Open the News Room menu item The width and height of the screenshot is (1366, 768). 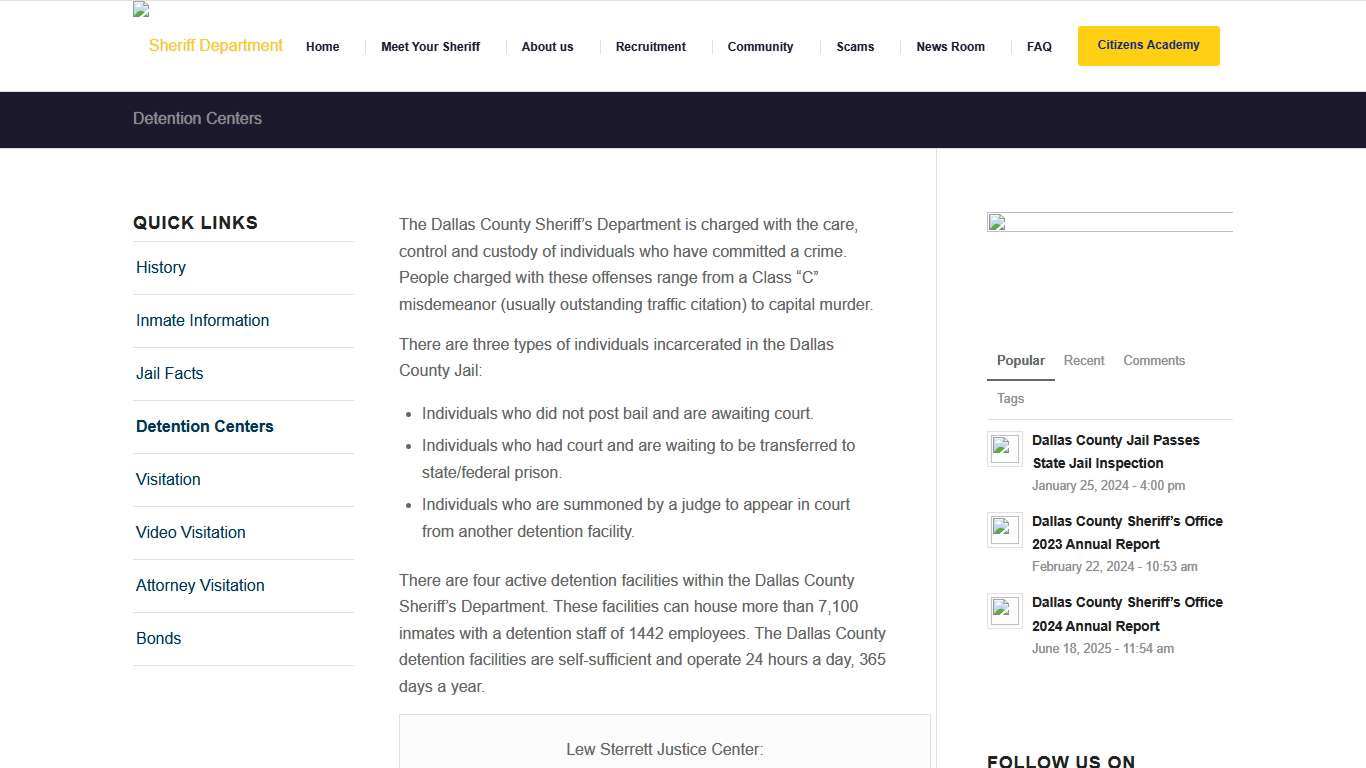[950, 47]
